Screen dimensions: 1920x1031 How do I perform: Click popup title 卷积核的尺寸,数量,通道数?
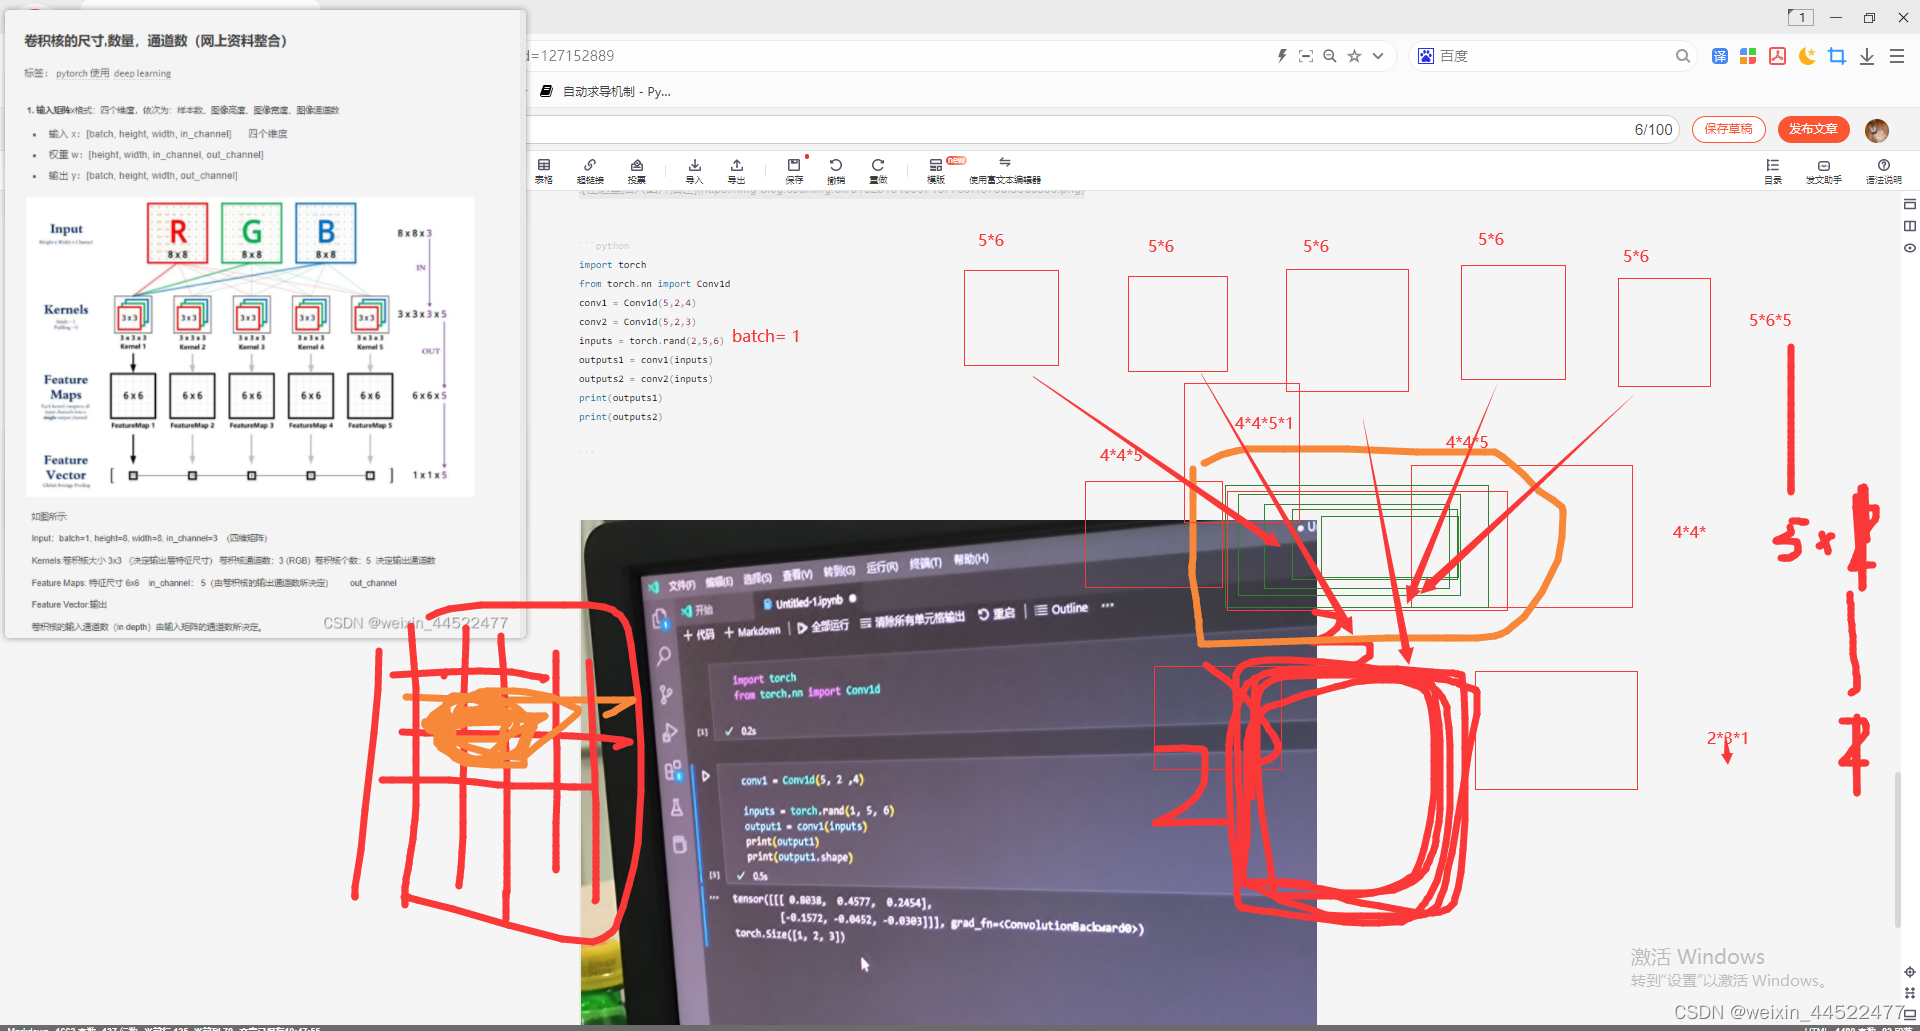pyautogui.click(x=155, y=41)
